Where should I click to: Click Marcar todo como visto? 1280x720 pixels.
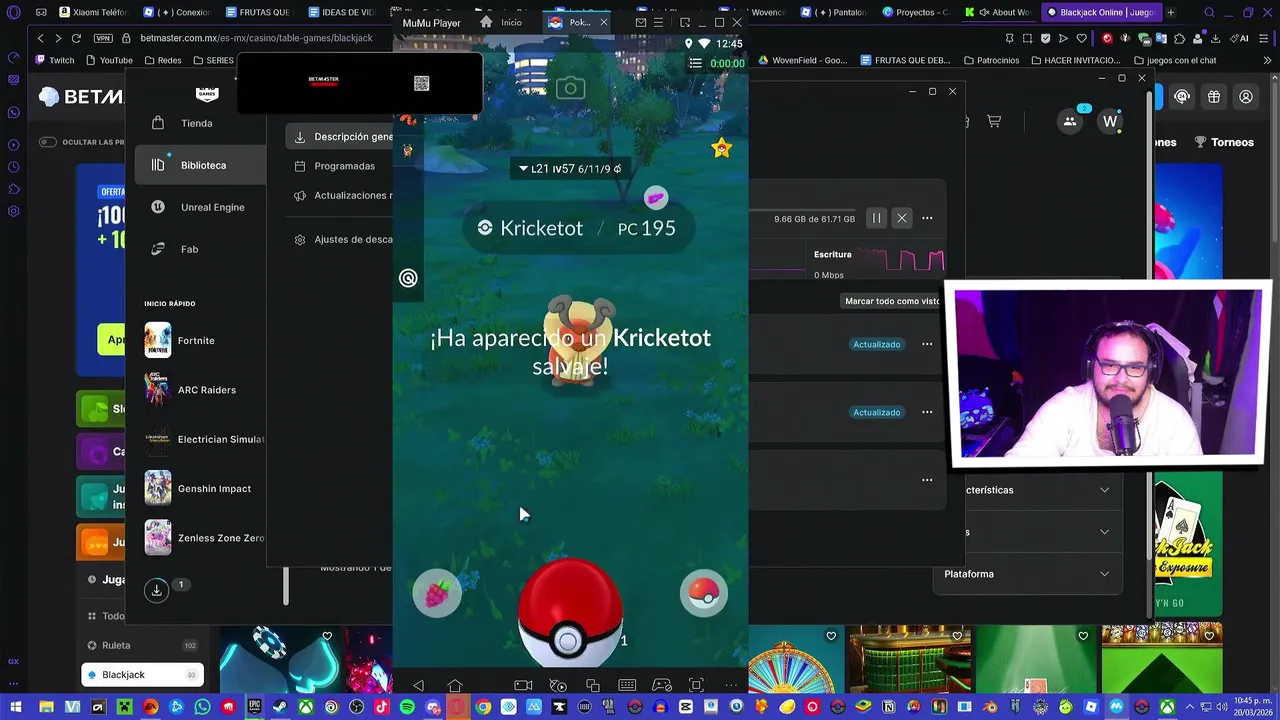[x=893, y=301]
